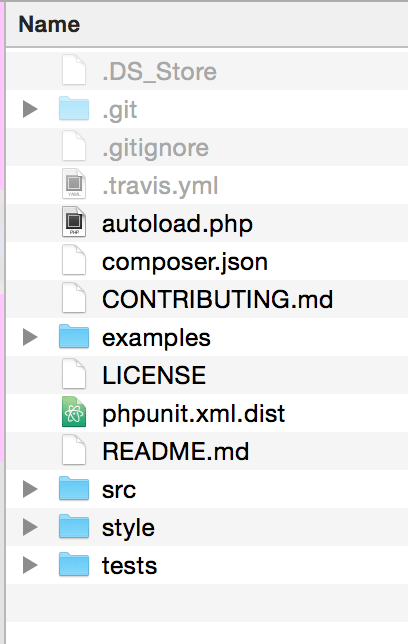The width and height of the screenshot is (408, 644).
Task: Select the README.md file name
Action: 175,451
